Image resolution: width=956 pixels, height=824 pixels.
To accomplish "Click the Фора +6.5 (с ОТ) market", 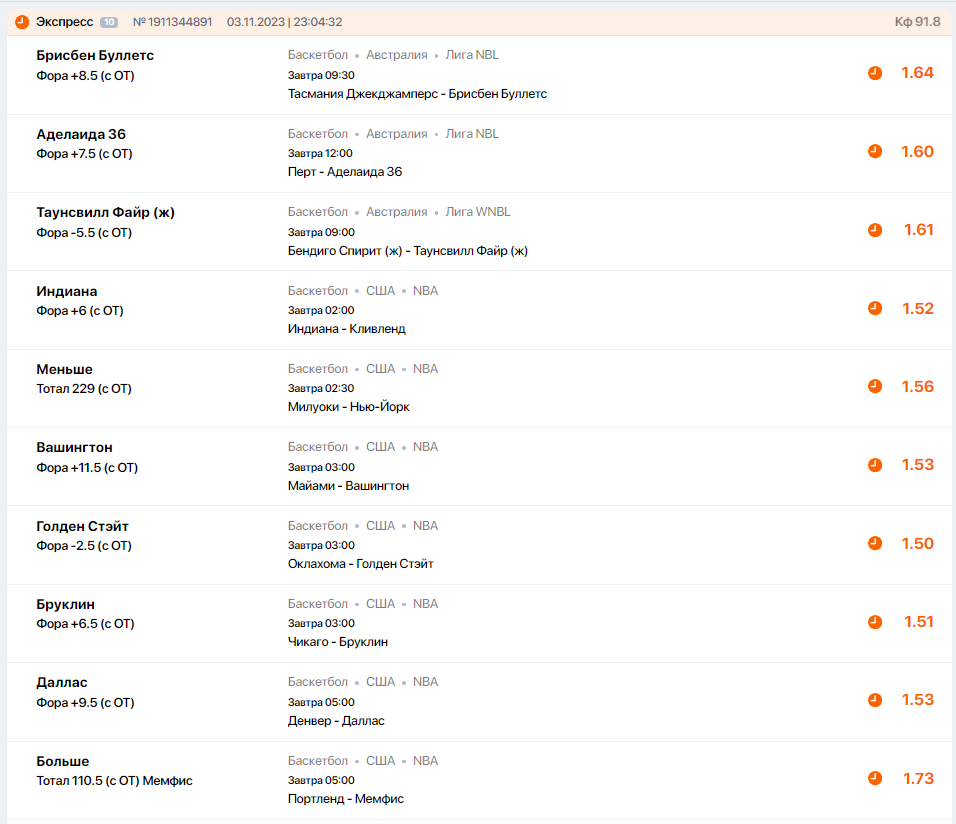I will 85,624.
